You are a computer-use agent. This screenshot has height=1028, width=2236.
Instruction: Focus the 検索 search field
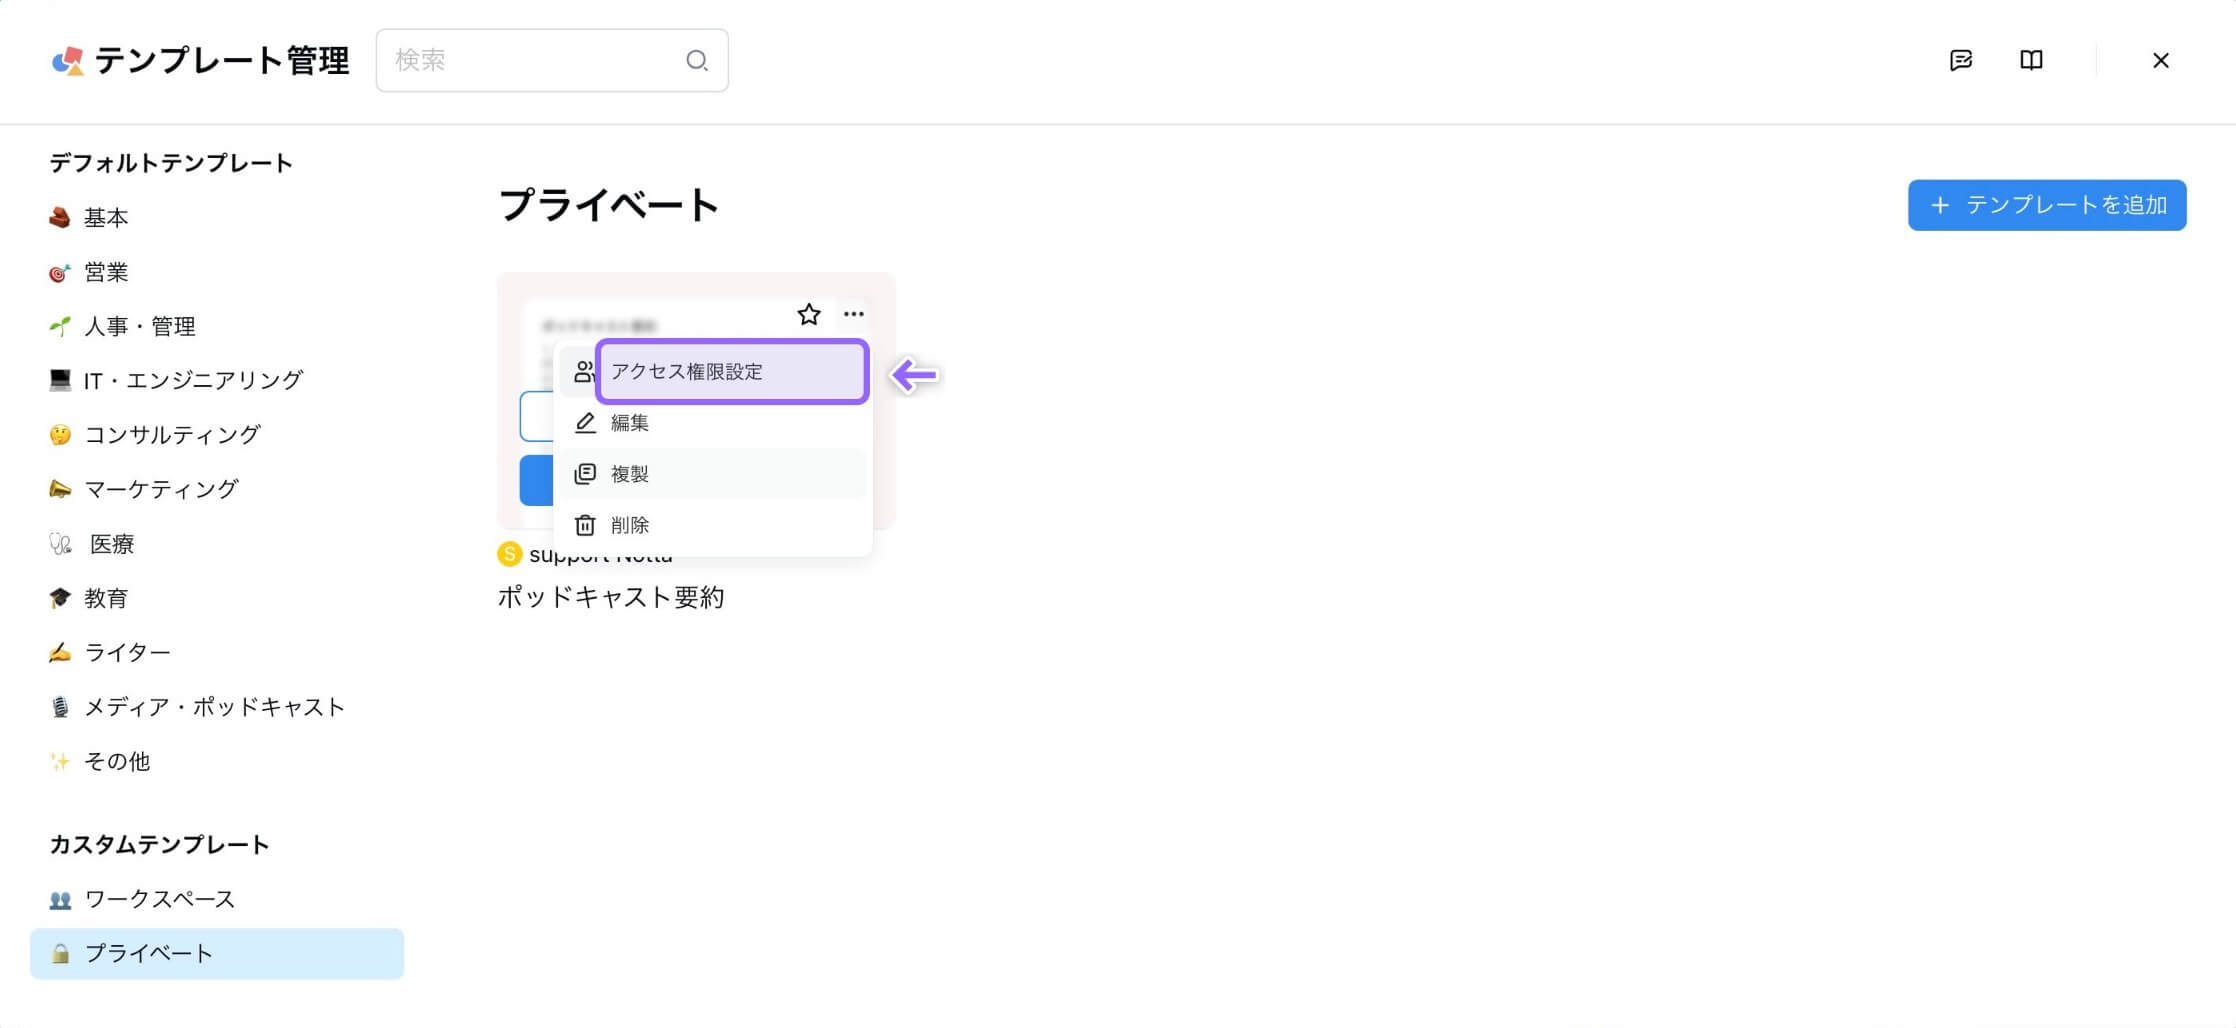pyautogui.click(x=552, y=60)
